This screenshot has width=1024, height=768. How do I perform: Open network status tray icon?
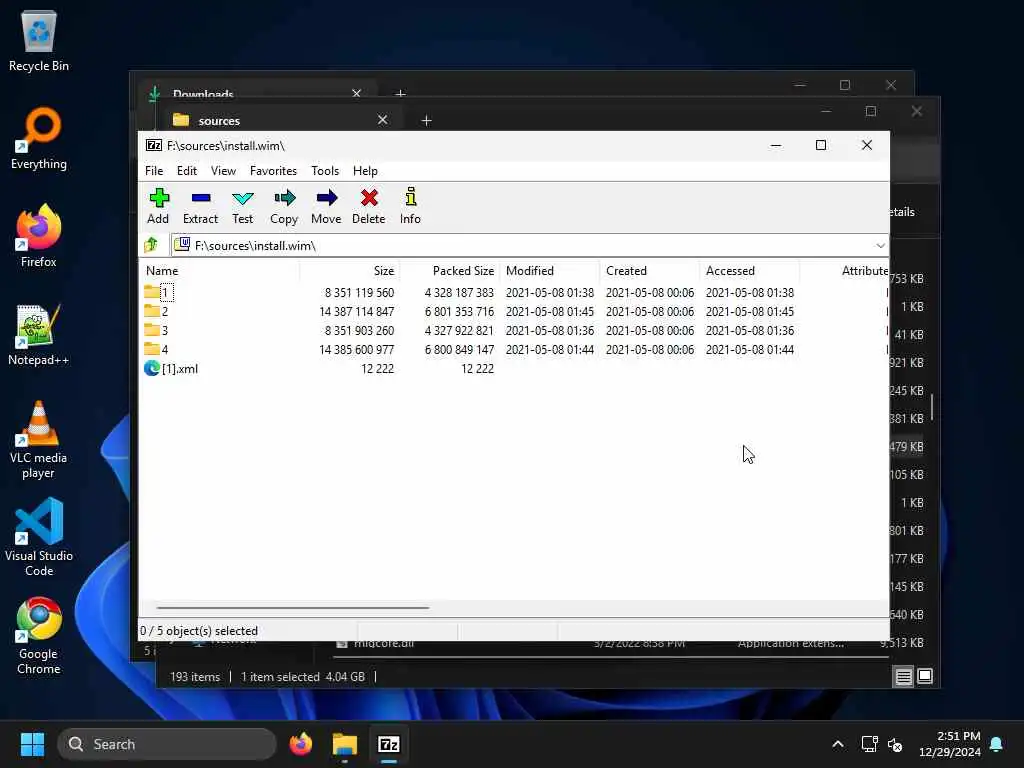tap(869, 744)
